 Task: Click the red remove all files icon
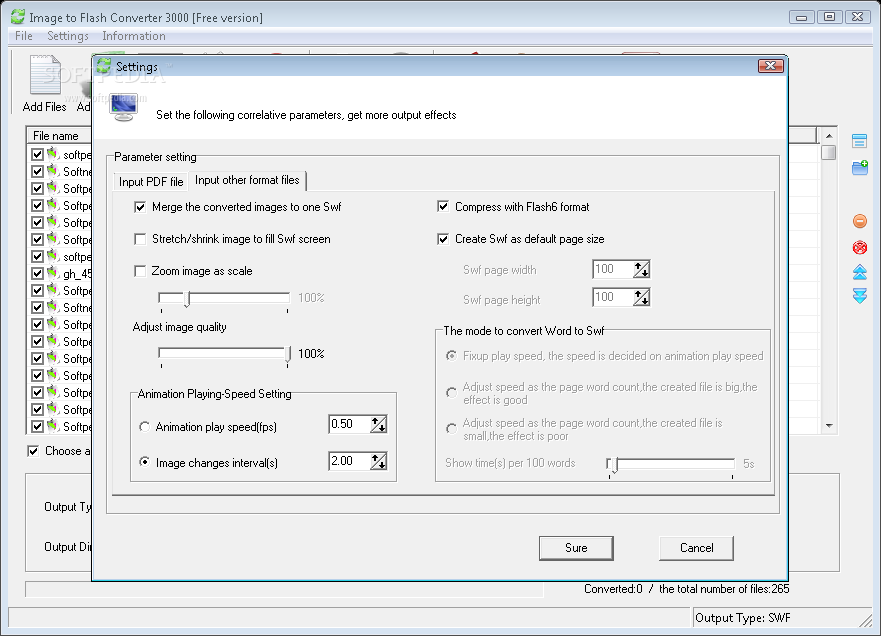[x=860, y=247]
